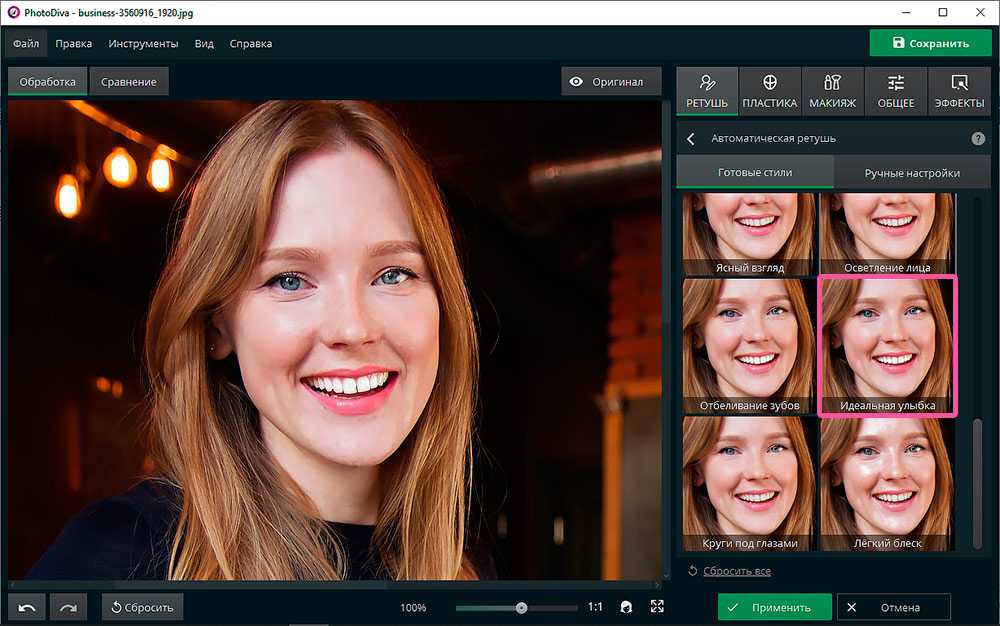
Task: Open the Эффекты effects tab
Action: pyautogui.click(x=959, y=91)
